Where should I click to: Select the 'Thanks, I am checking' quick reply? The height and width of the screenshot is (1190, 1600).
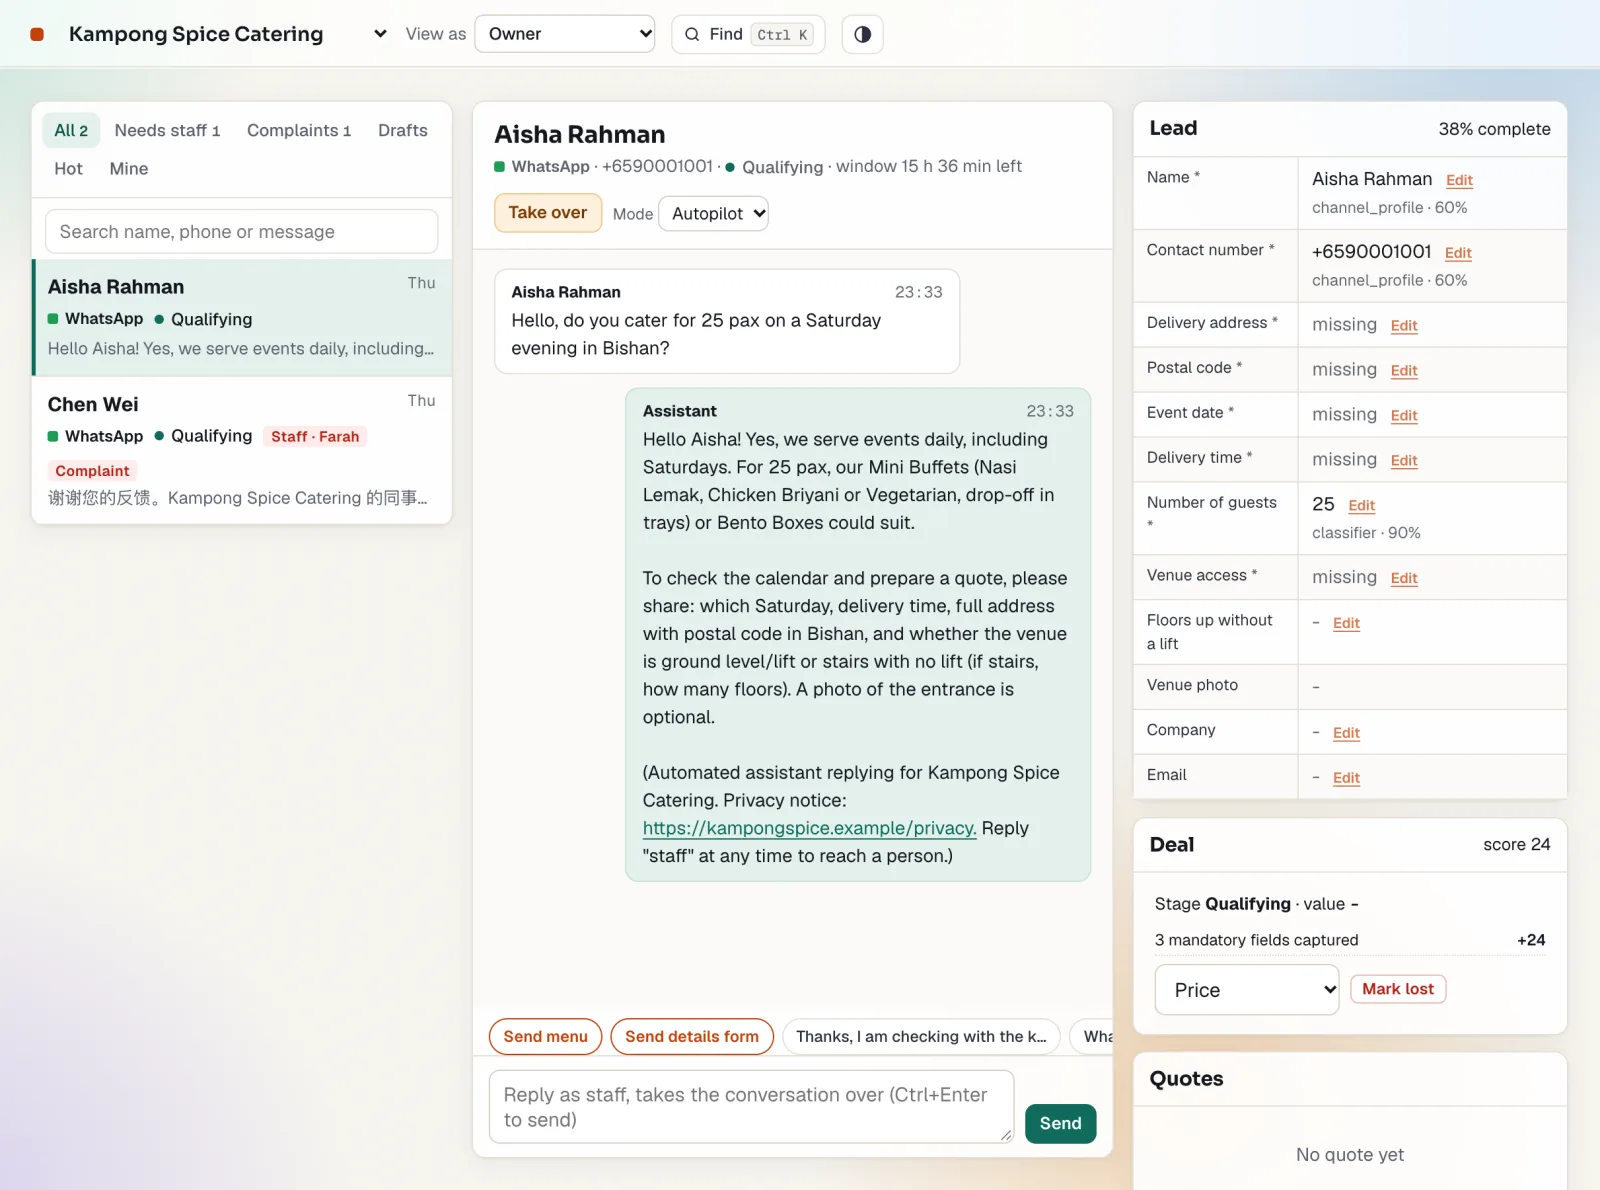point(921,1037)
